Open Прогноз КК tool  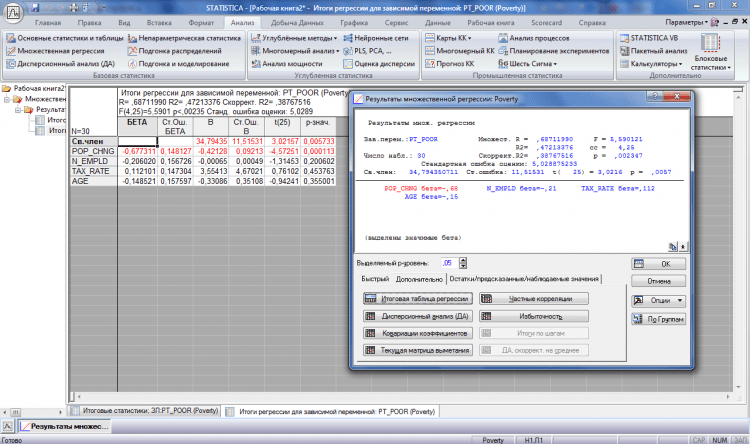pos(450,64)
